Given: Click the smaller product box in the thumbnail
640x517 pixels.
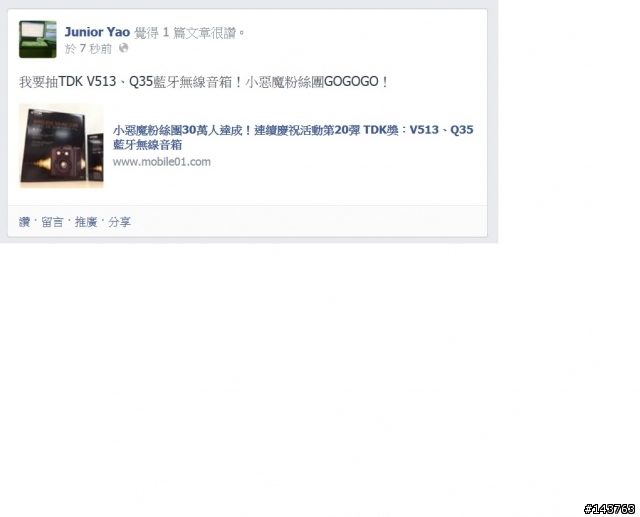Looking at the screenshot, I should point(96,157).
